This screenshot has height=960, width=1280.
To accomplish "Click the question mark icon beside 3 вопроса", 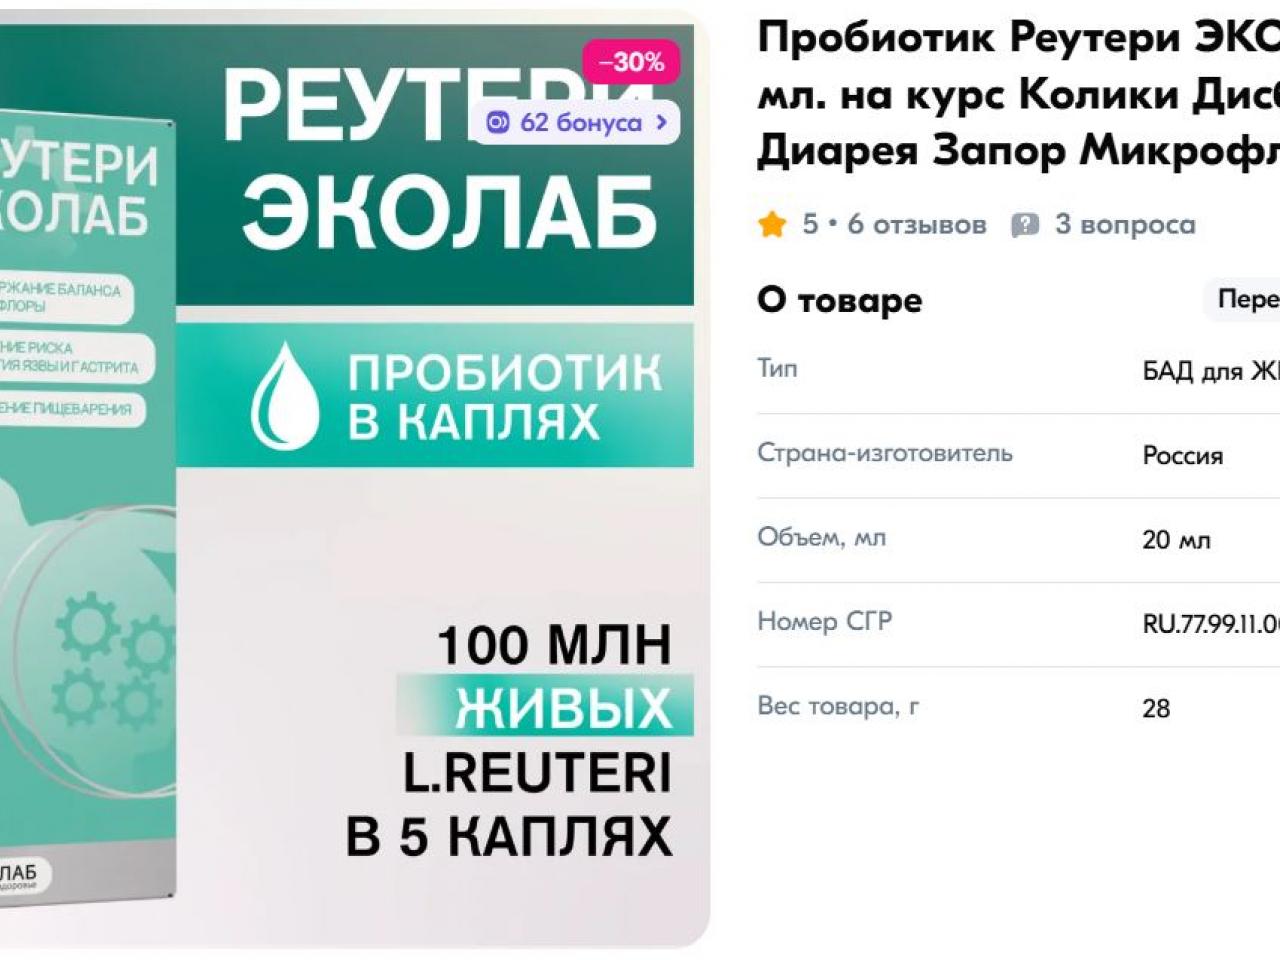I will [1025, 224].
